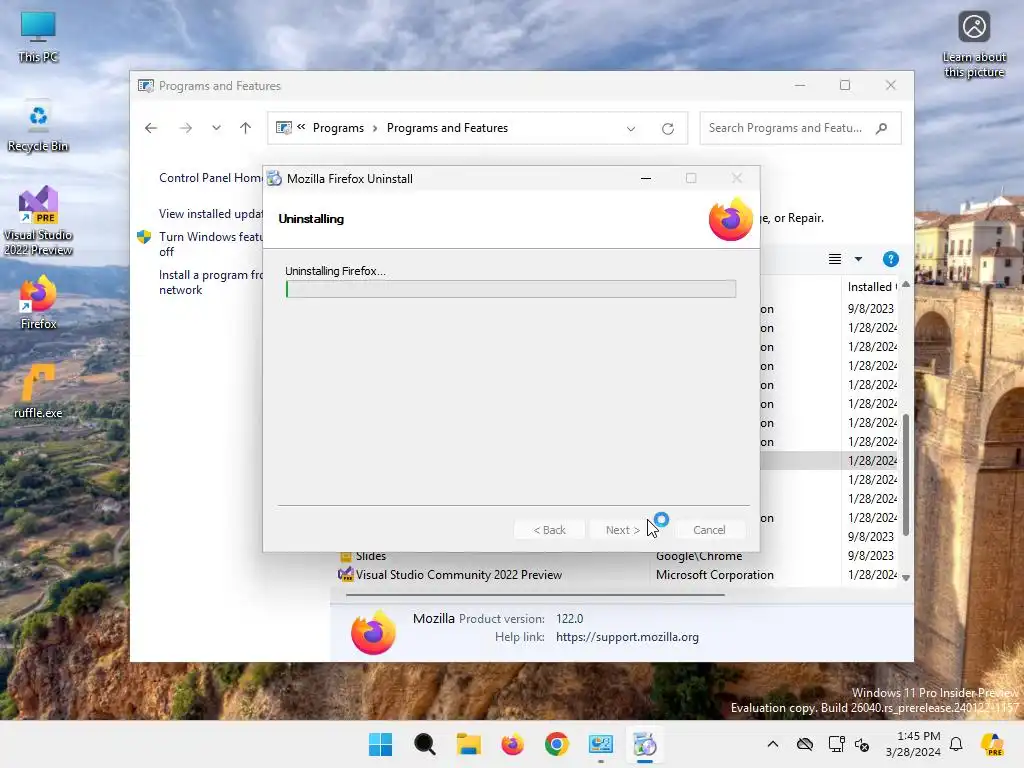Click product version value 122.0

coord(569,618)
